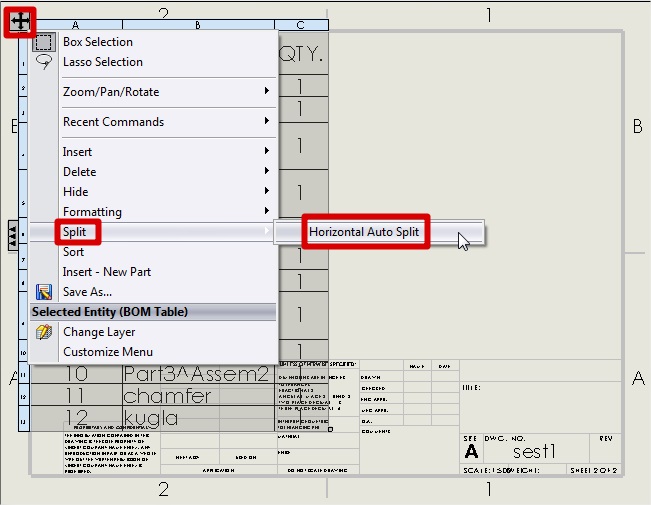The image size is (651, 505).
Task: Click the BOM table move handle icon
Action: (18, 21)
